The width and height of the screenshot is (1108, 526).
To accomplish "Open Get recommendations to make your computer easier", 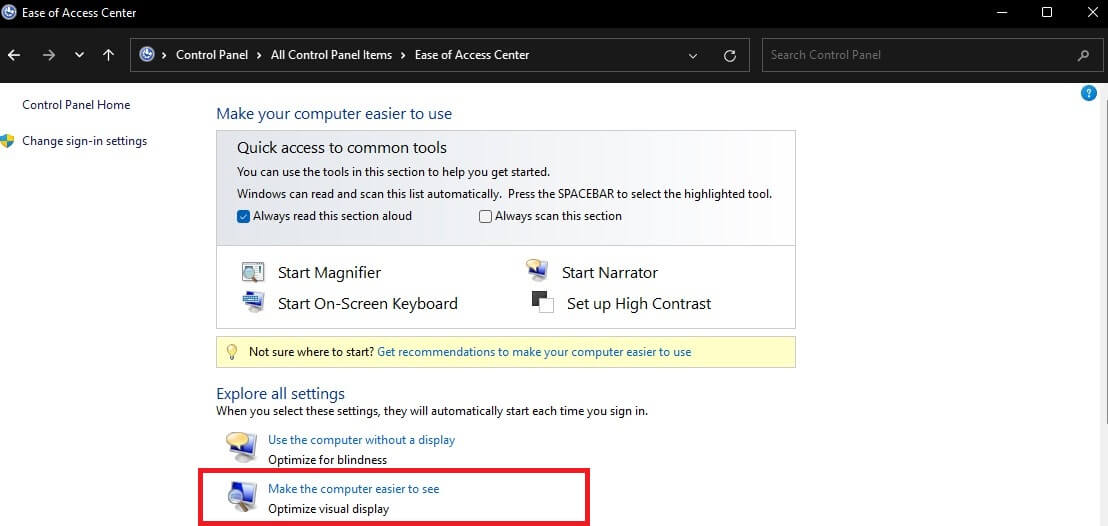I will (534, 351).
